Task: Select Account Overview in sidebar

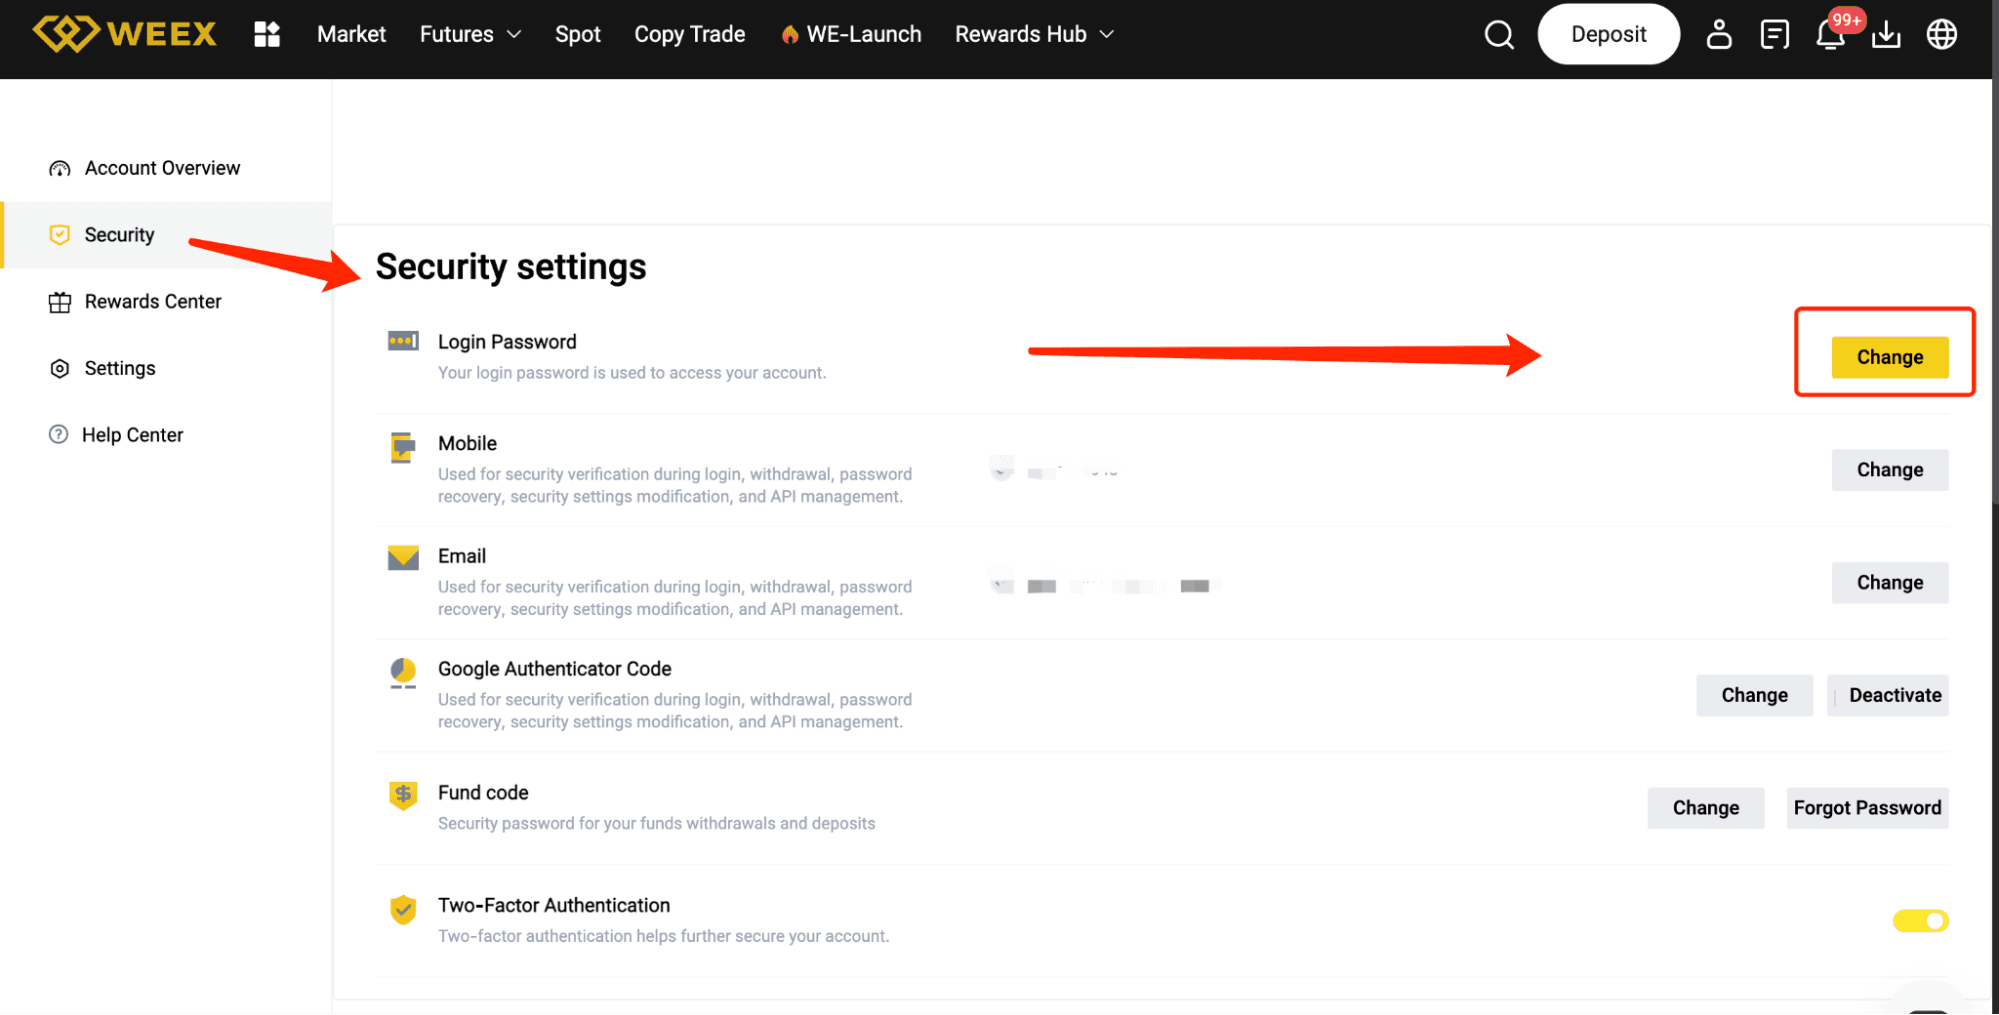Action: [x=162, y=168]
